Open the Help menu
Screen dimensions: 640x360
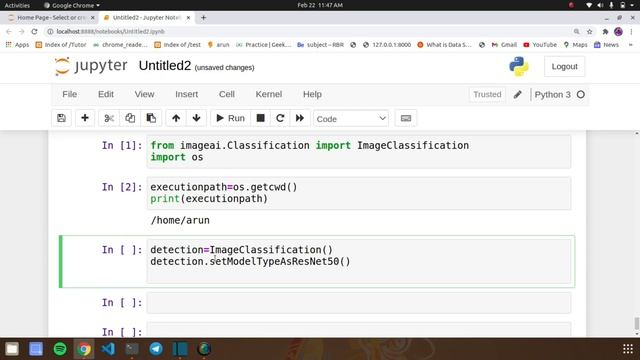point(312,94)
